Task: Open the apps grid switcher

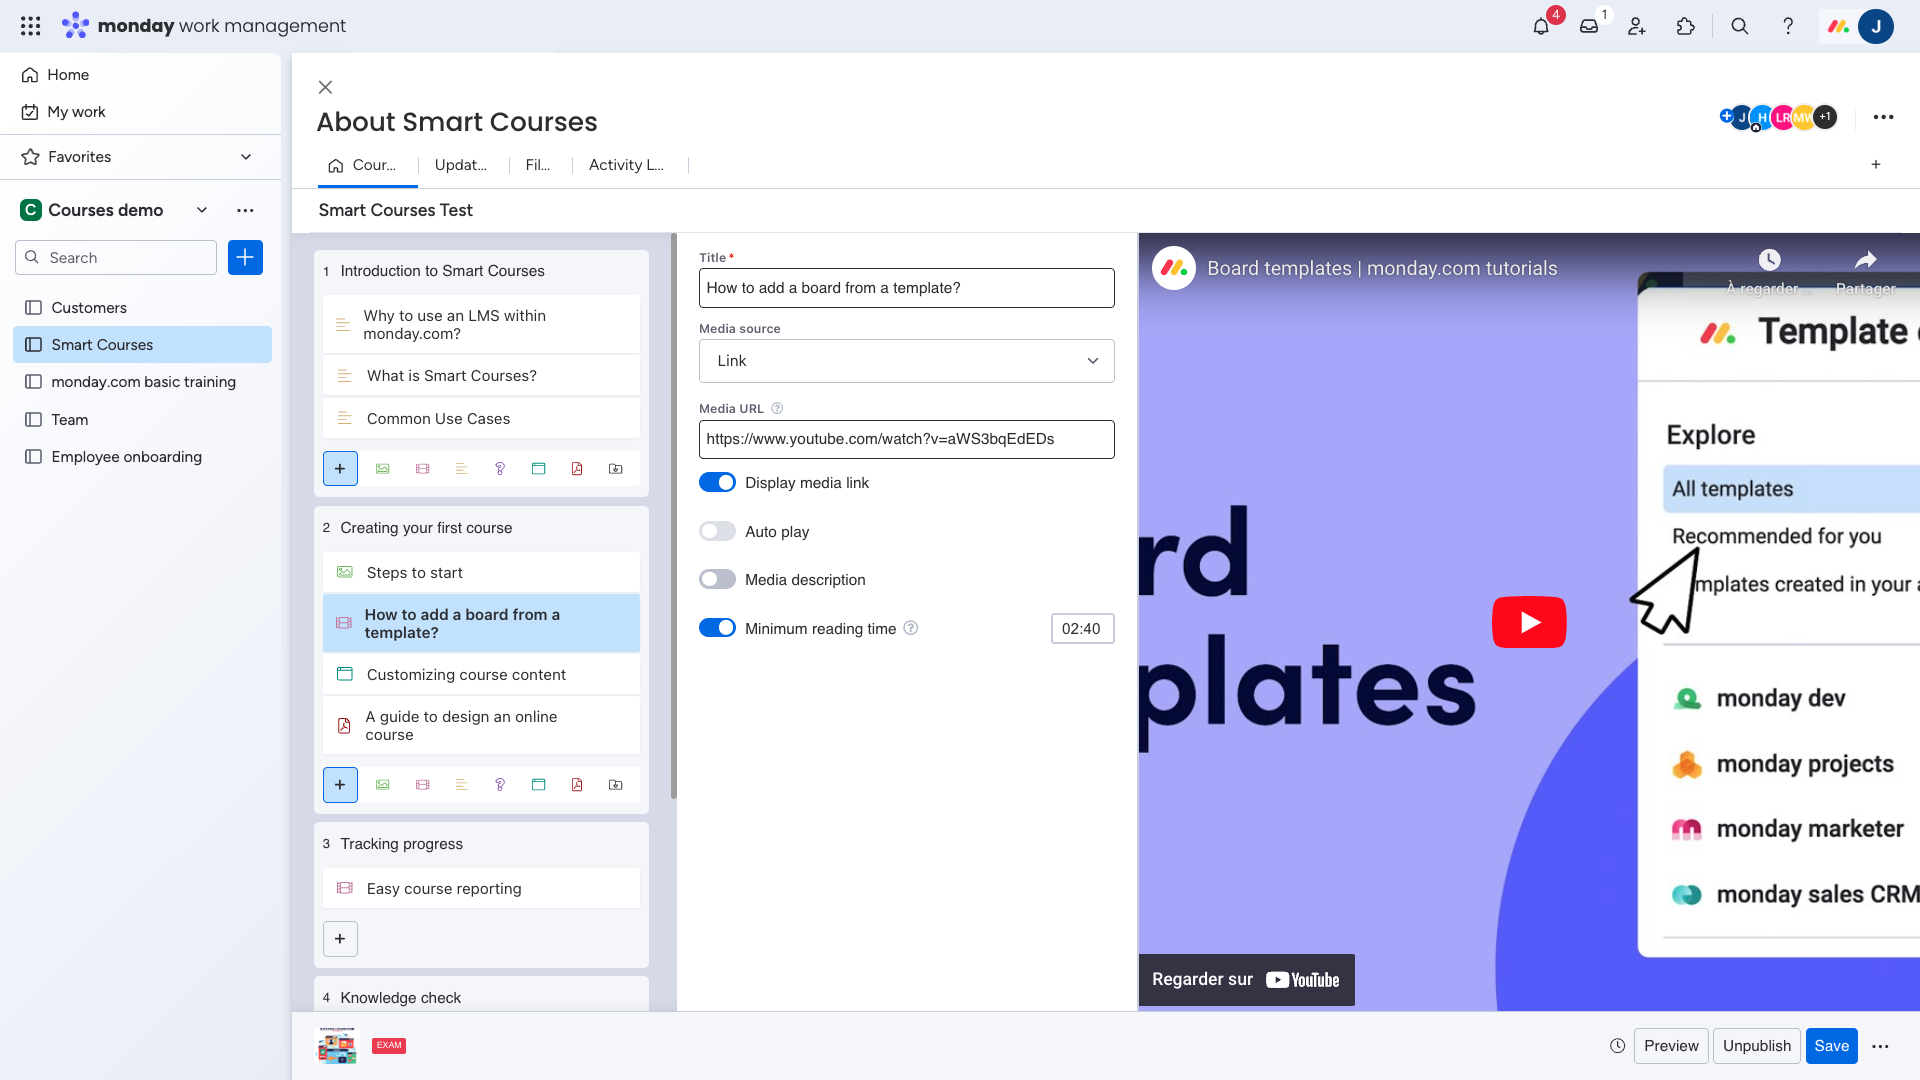Action: [x=30, y=26]
